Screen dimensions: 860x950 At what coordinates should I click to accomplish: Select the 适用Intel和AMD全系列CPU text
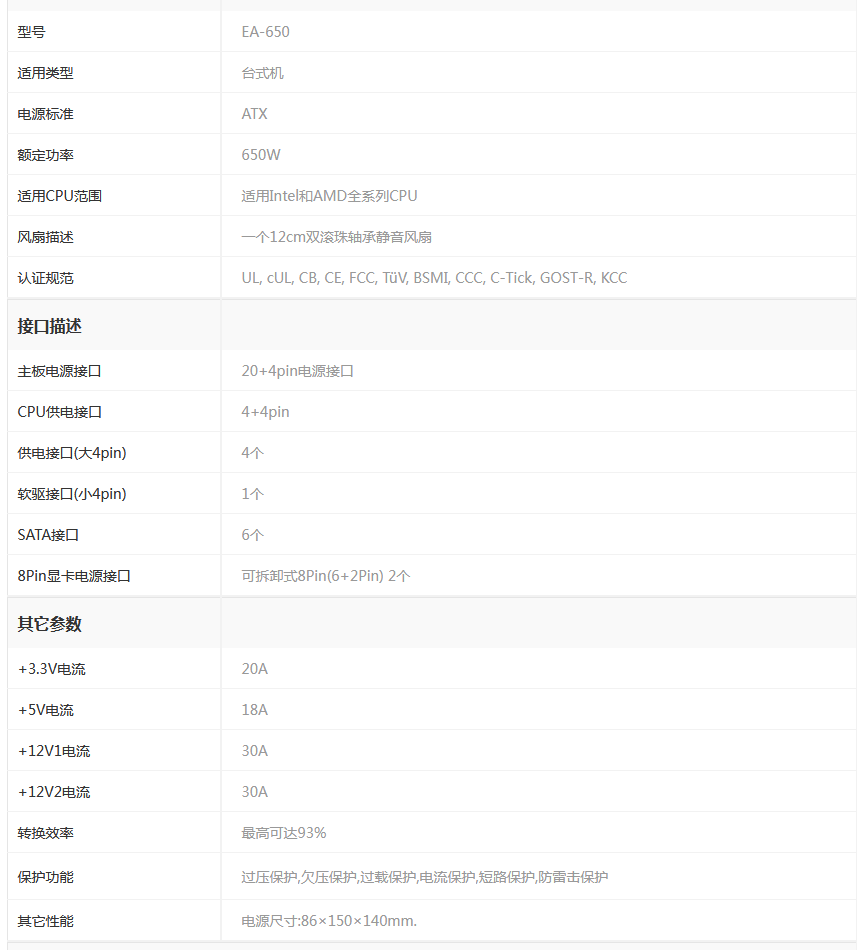pyautogui.click(x=329, y=196)
